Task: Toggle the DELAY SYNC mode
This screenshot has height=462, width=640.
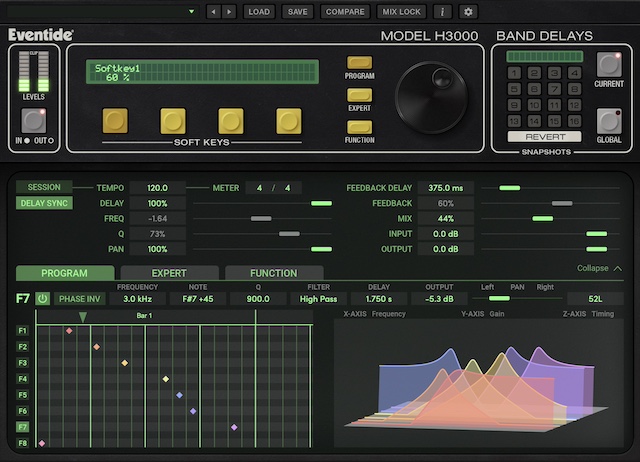Action: [x=44, y=203]
